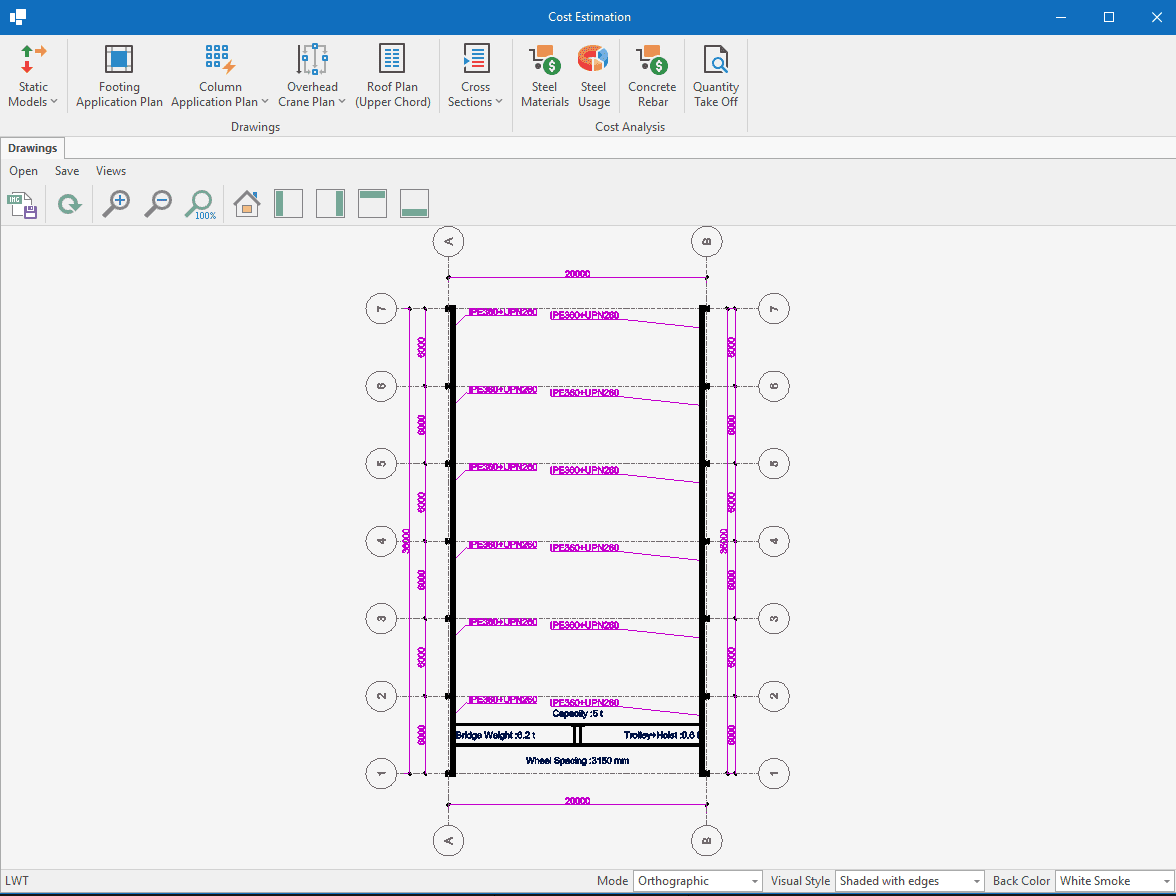The image size is (1176, 896).
Task: Open the Visual Style combo box
Action: point(910,881)
